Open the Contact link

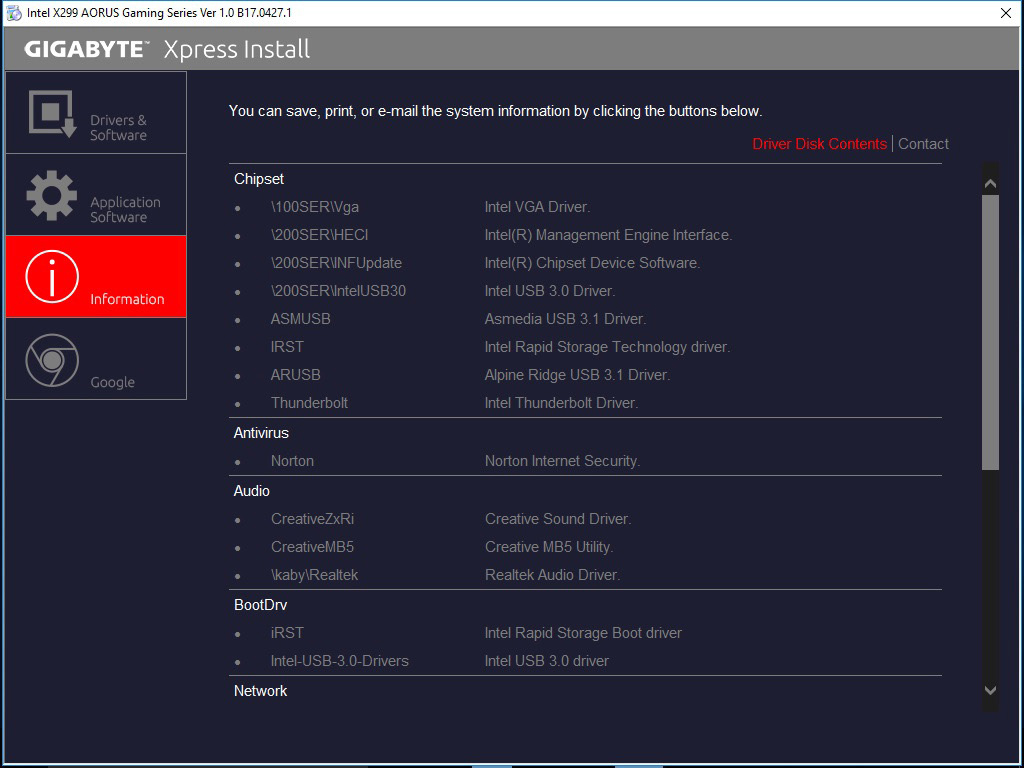923,144
